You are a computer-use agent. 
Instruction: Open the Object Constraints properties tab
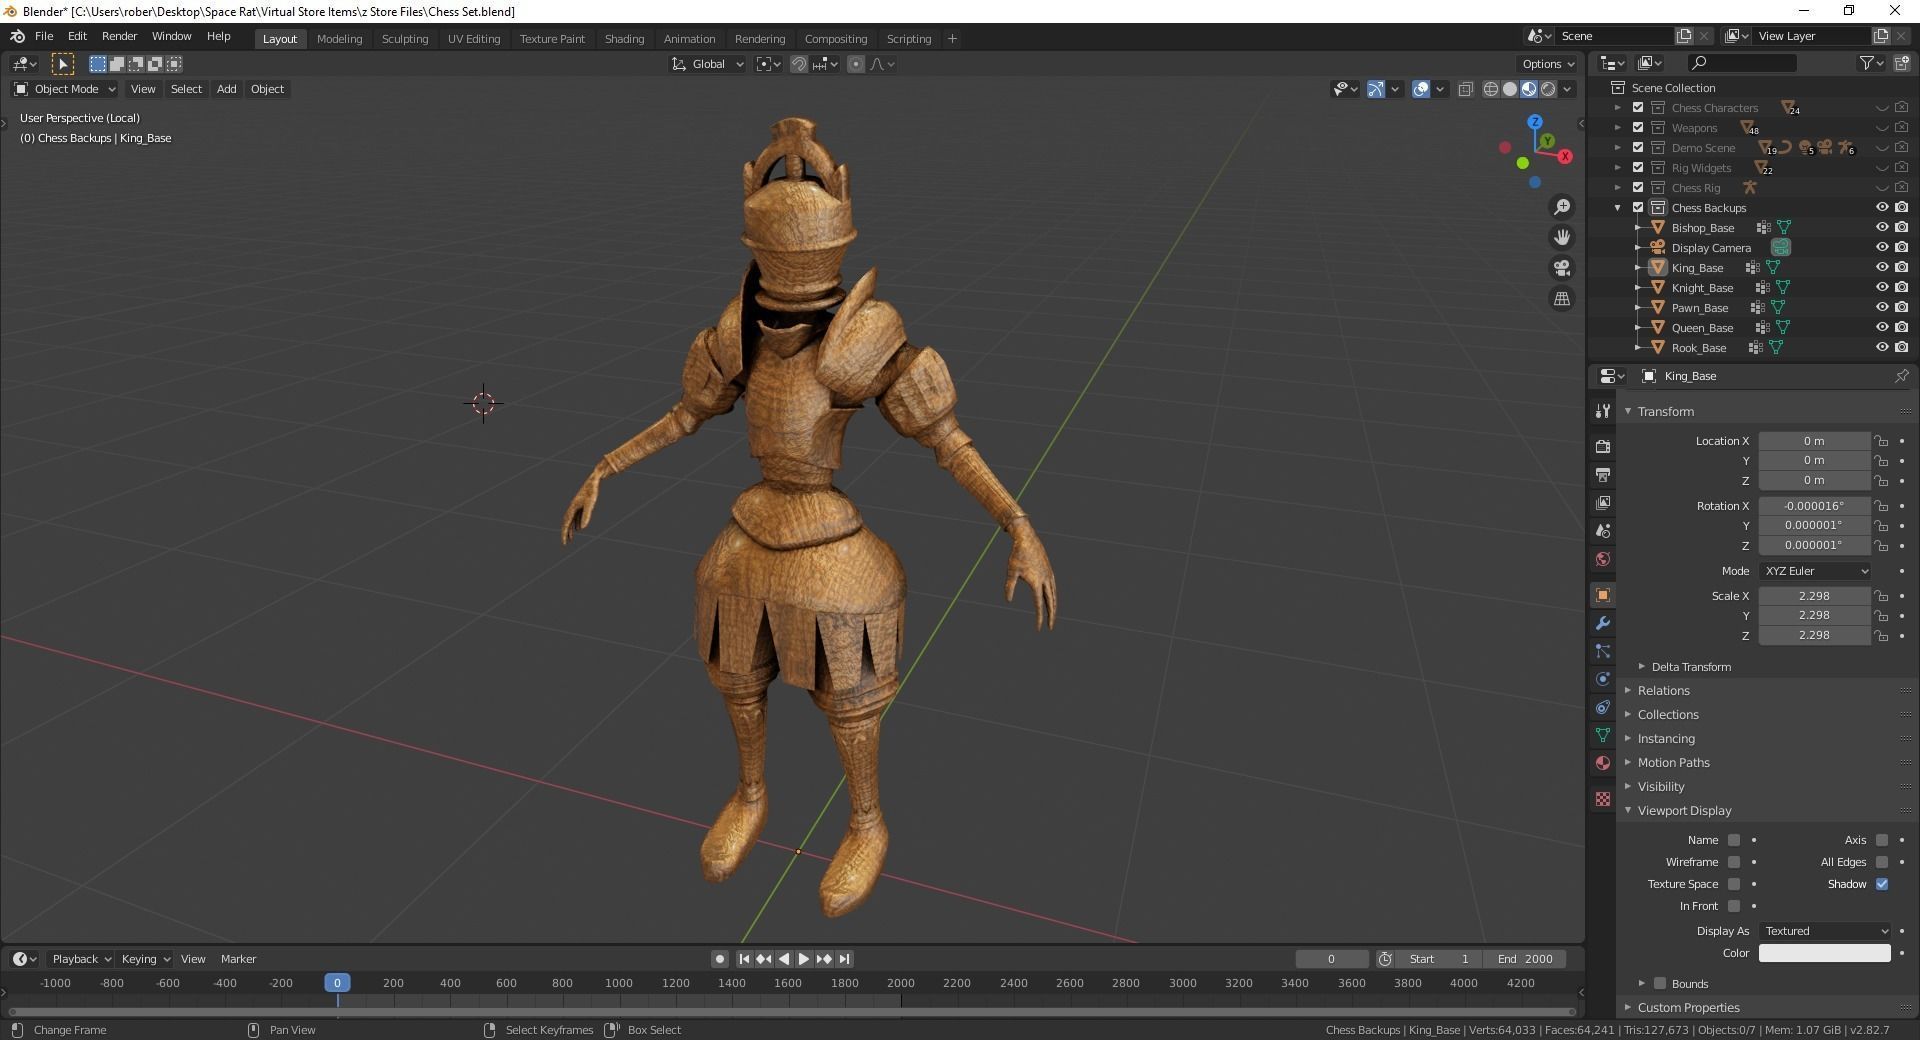(1603, 707)
